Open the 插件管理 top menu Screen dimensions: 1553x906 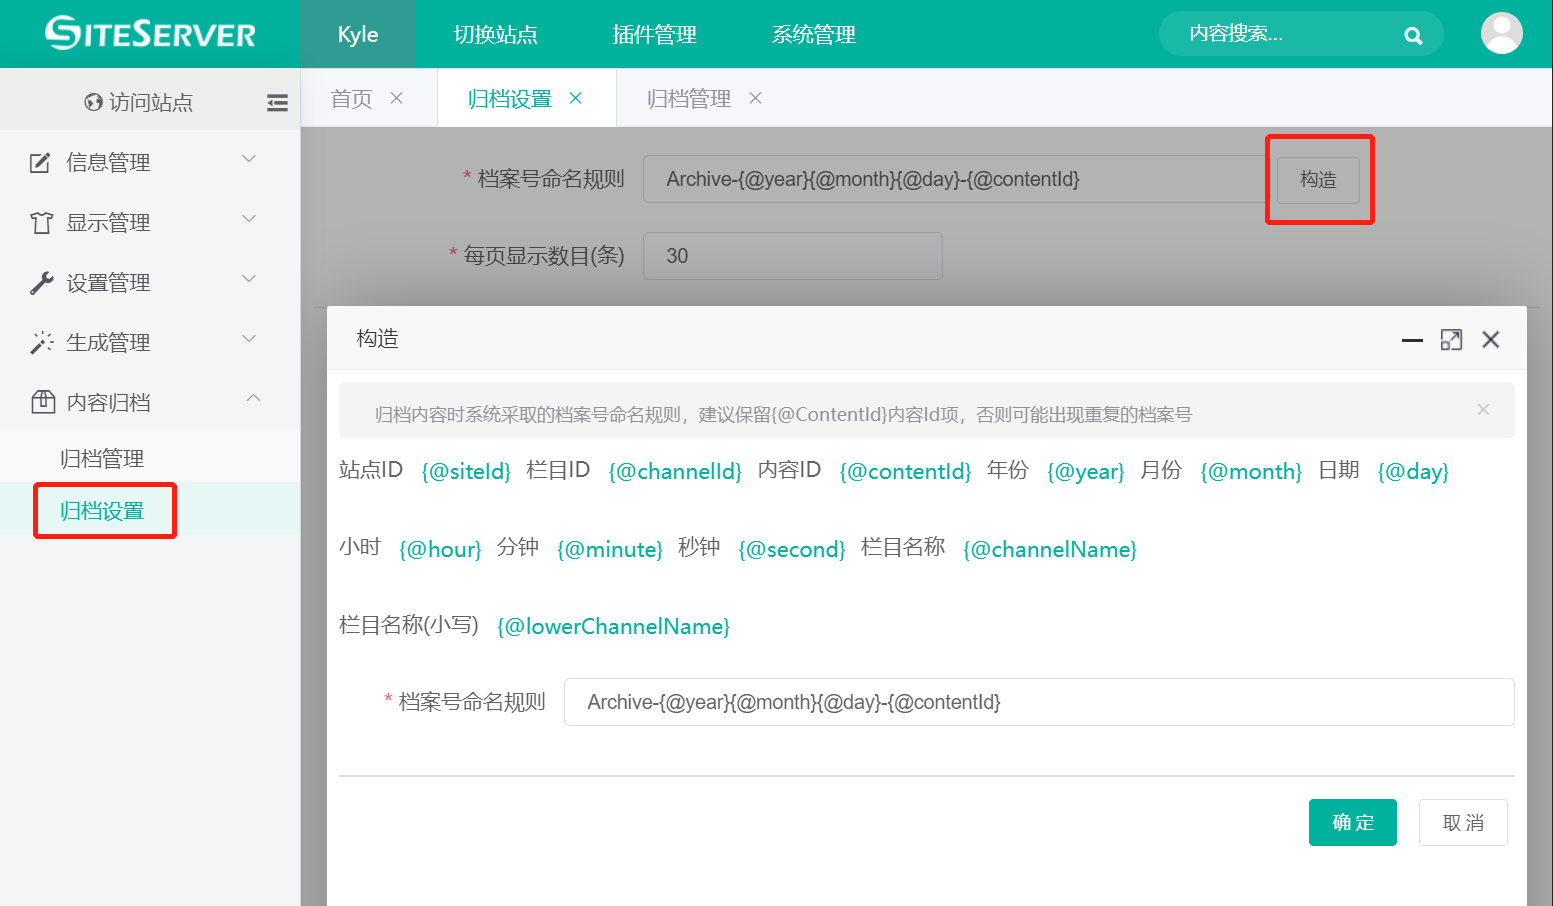pyautogui.click(x=654, y=35)
